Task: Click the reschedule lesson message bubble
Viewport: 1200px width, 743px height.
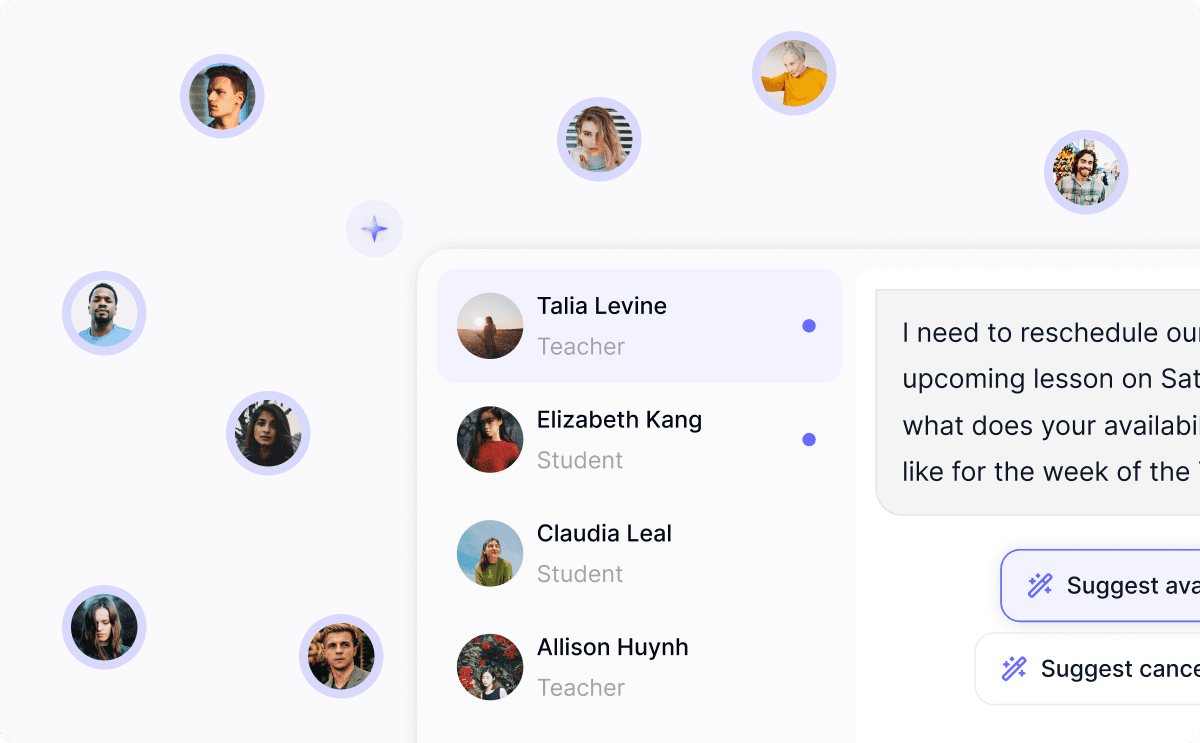Action: coord(1038,402)
